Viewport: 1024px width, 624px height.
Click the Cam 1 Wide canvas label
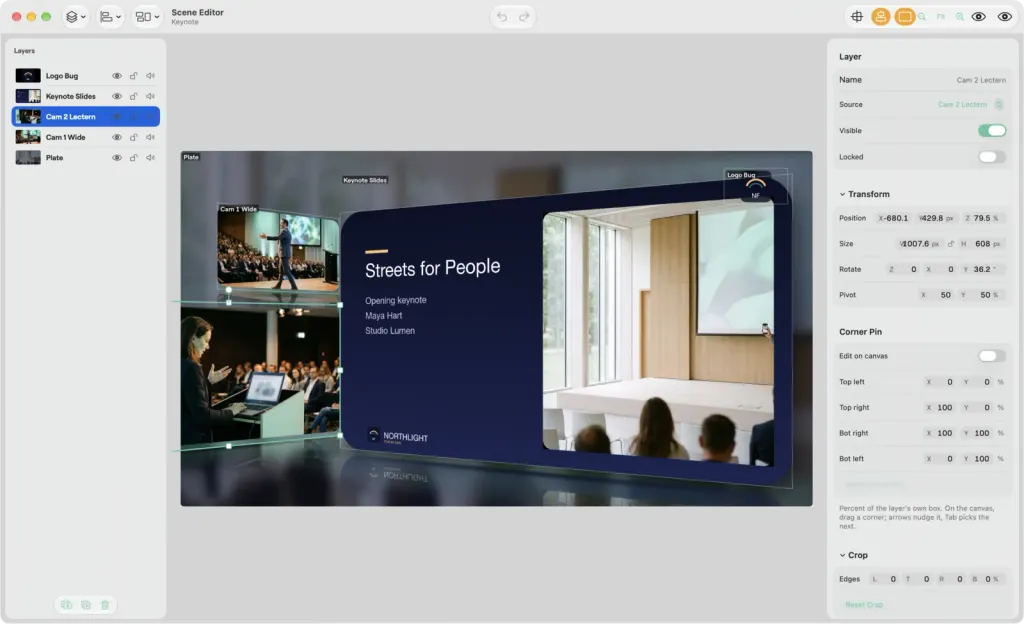238,209
